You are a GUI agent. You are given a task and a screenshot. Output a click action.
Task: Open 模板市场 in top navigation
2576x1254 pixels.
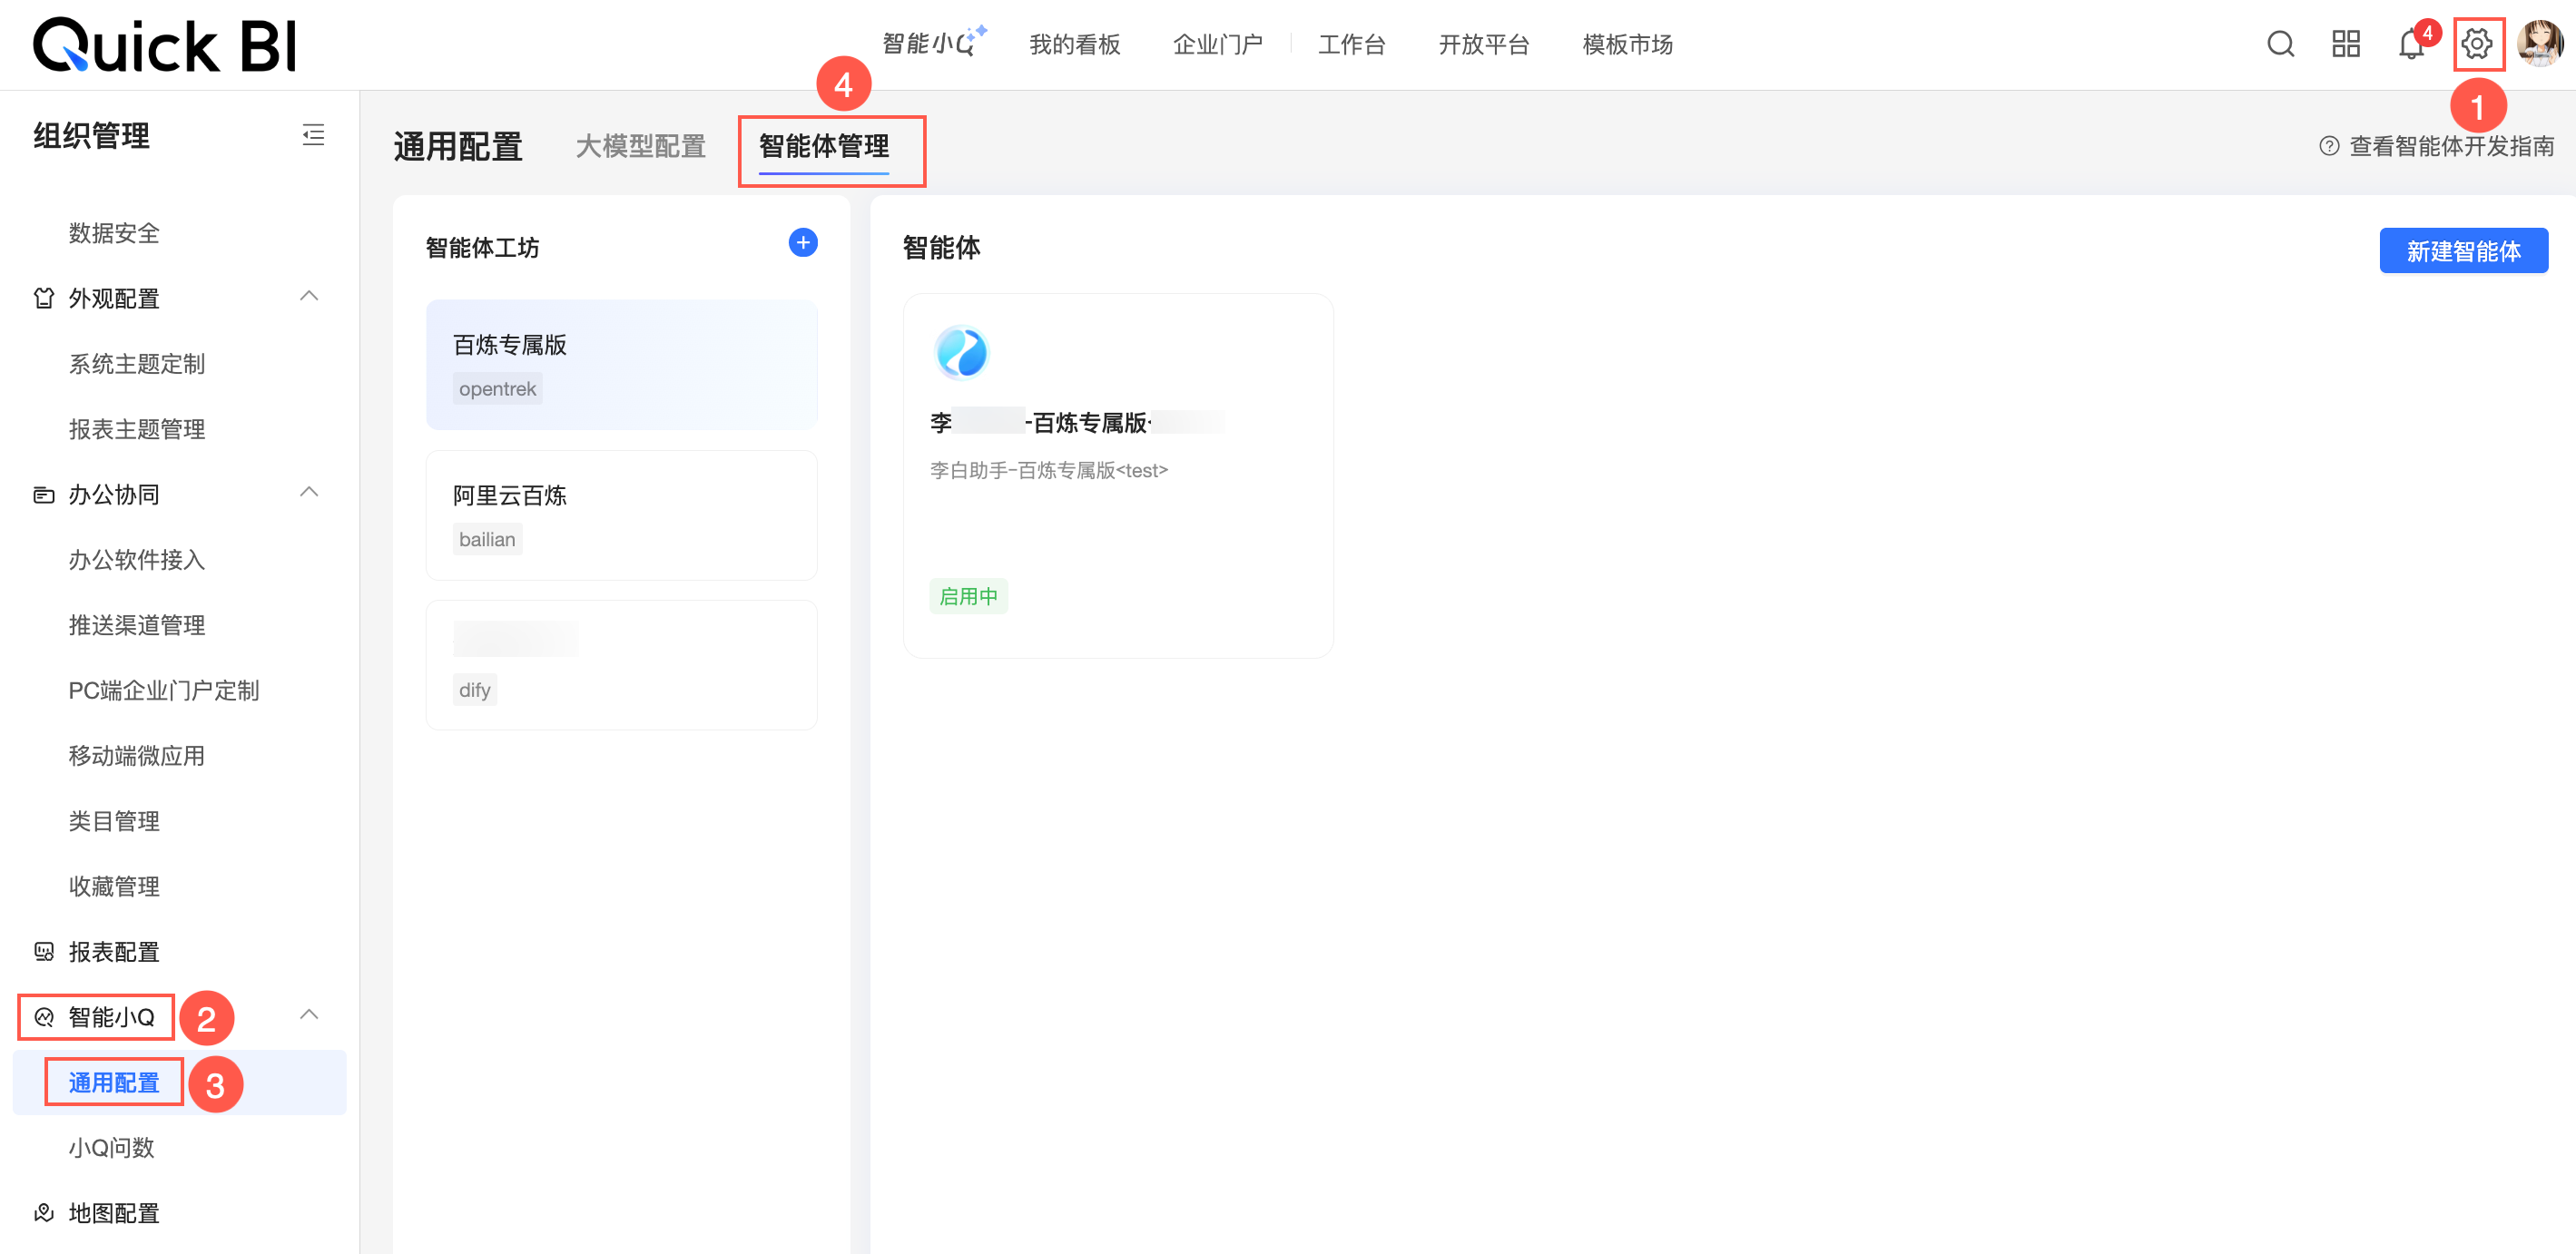[1628, 44]
